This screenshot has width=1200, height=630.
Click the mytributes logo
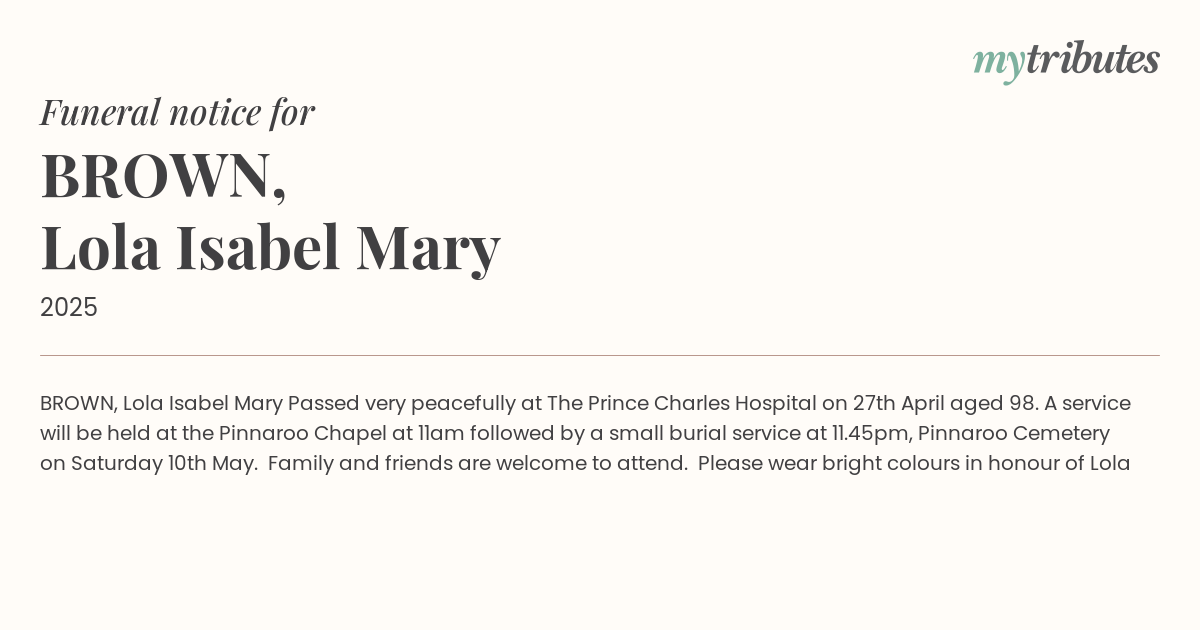[x=1066, y=61]
